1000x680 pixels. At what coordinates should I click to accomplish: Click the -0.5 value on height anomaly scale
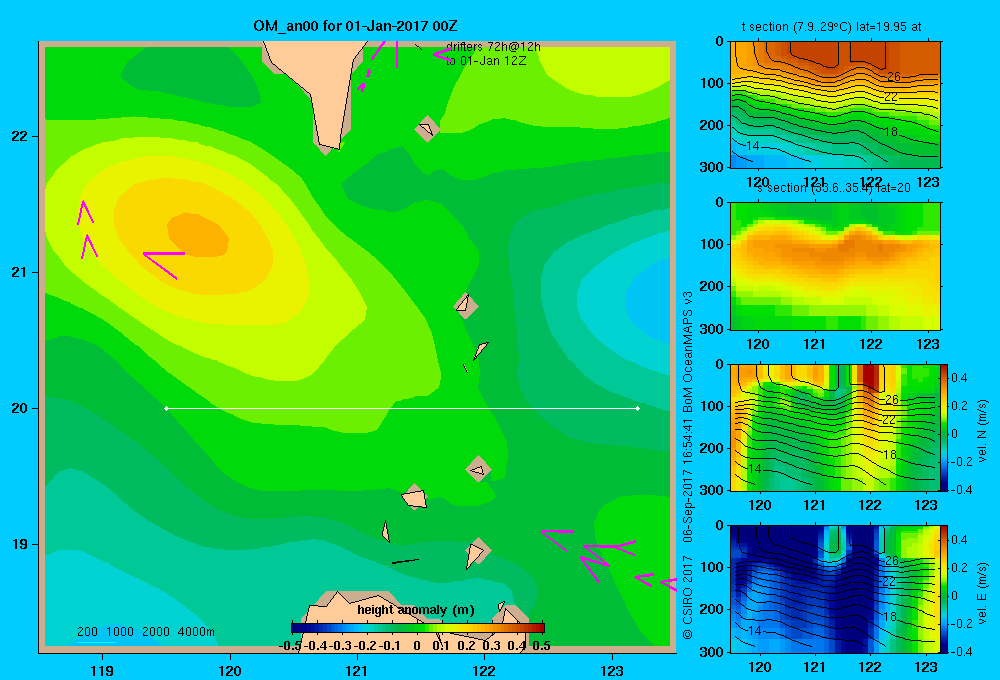tap(290, 646)
